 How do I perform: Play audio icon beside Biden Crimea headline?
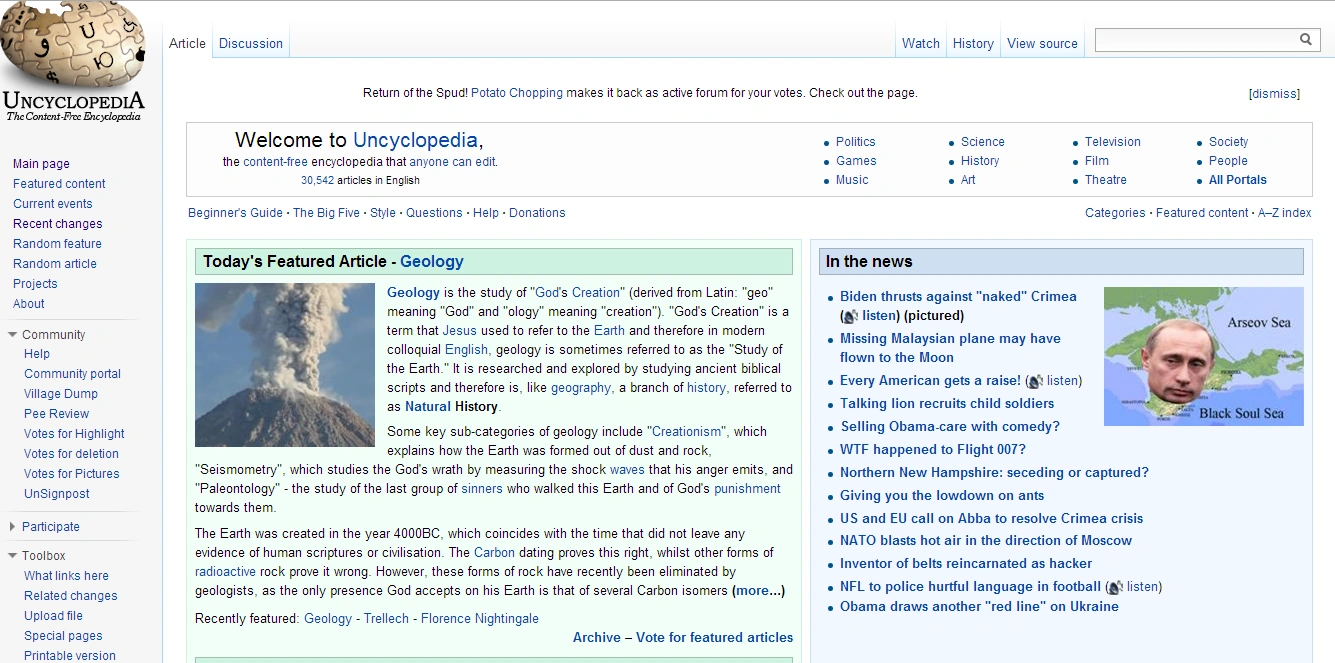(x=850, y=316)
